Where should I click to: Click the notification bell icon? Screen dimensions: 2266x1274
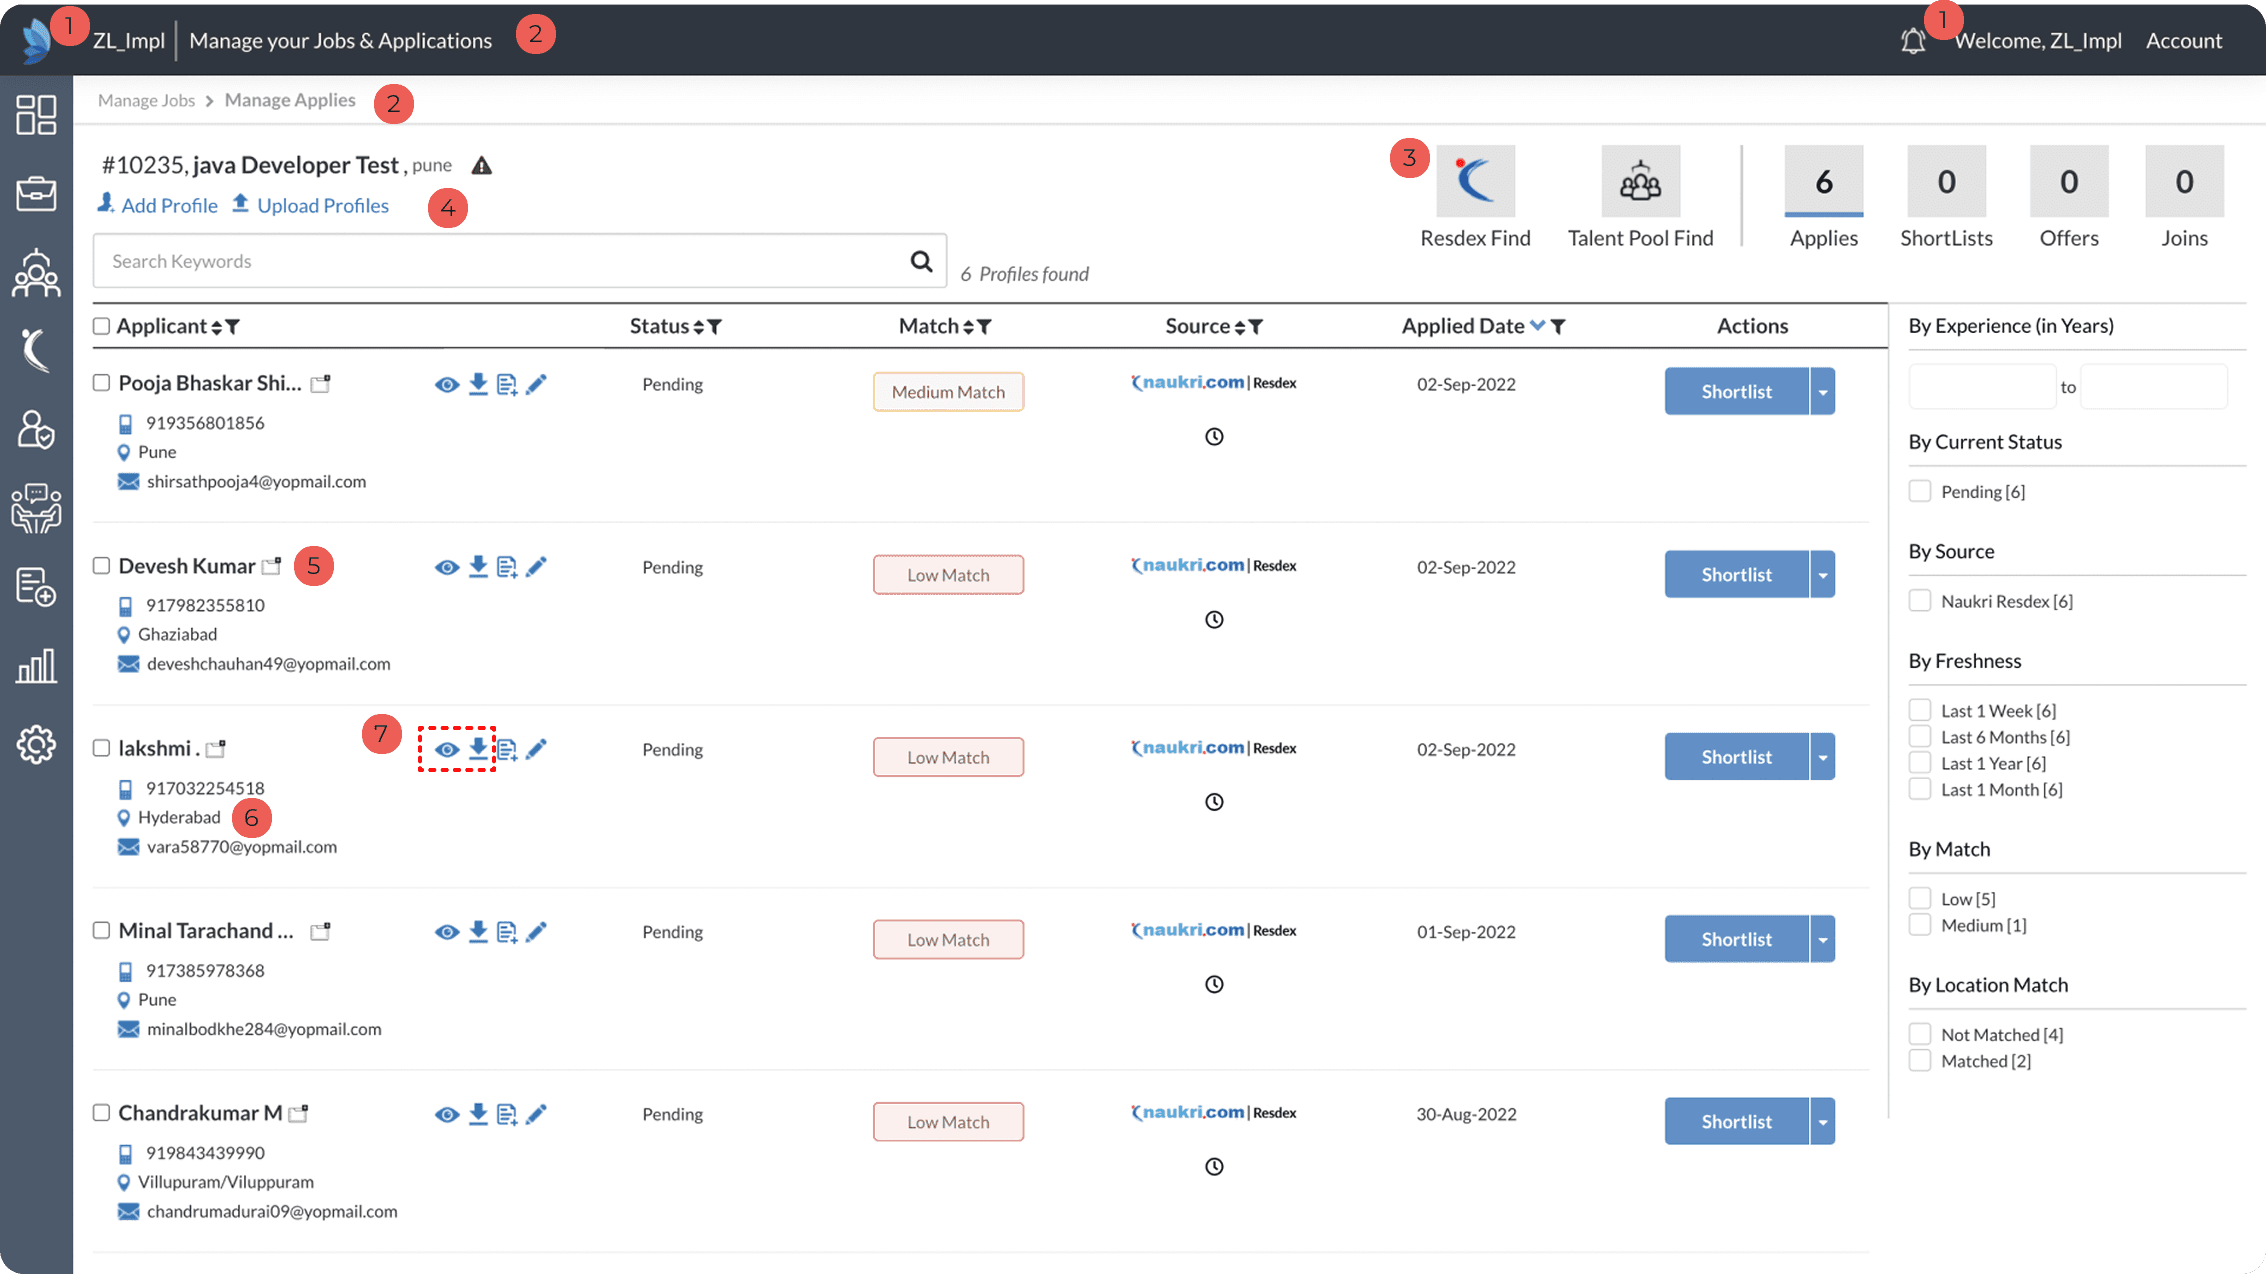[x=1912, y=41]
